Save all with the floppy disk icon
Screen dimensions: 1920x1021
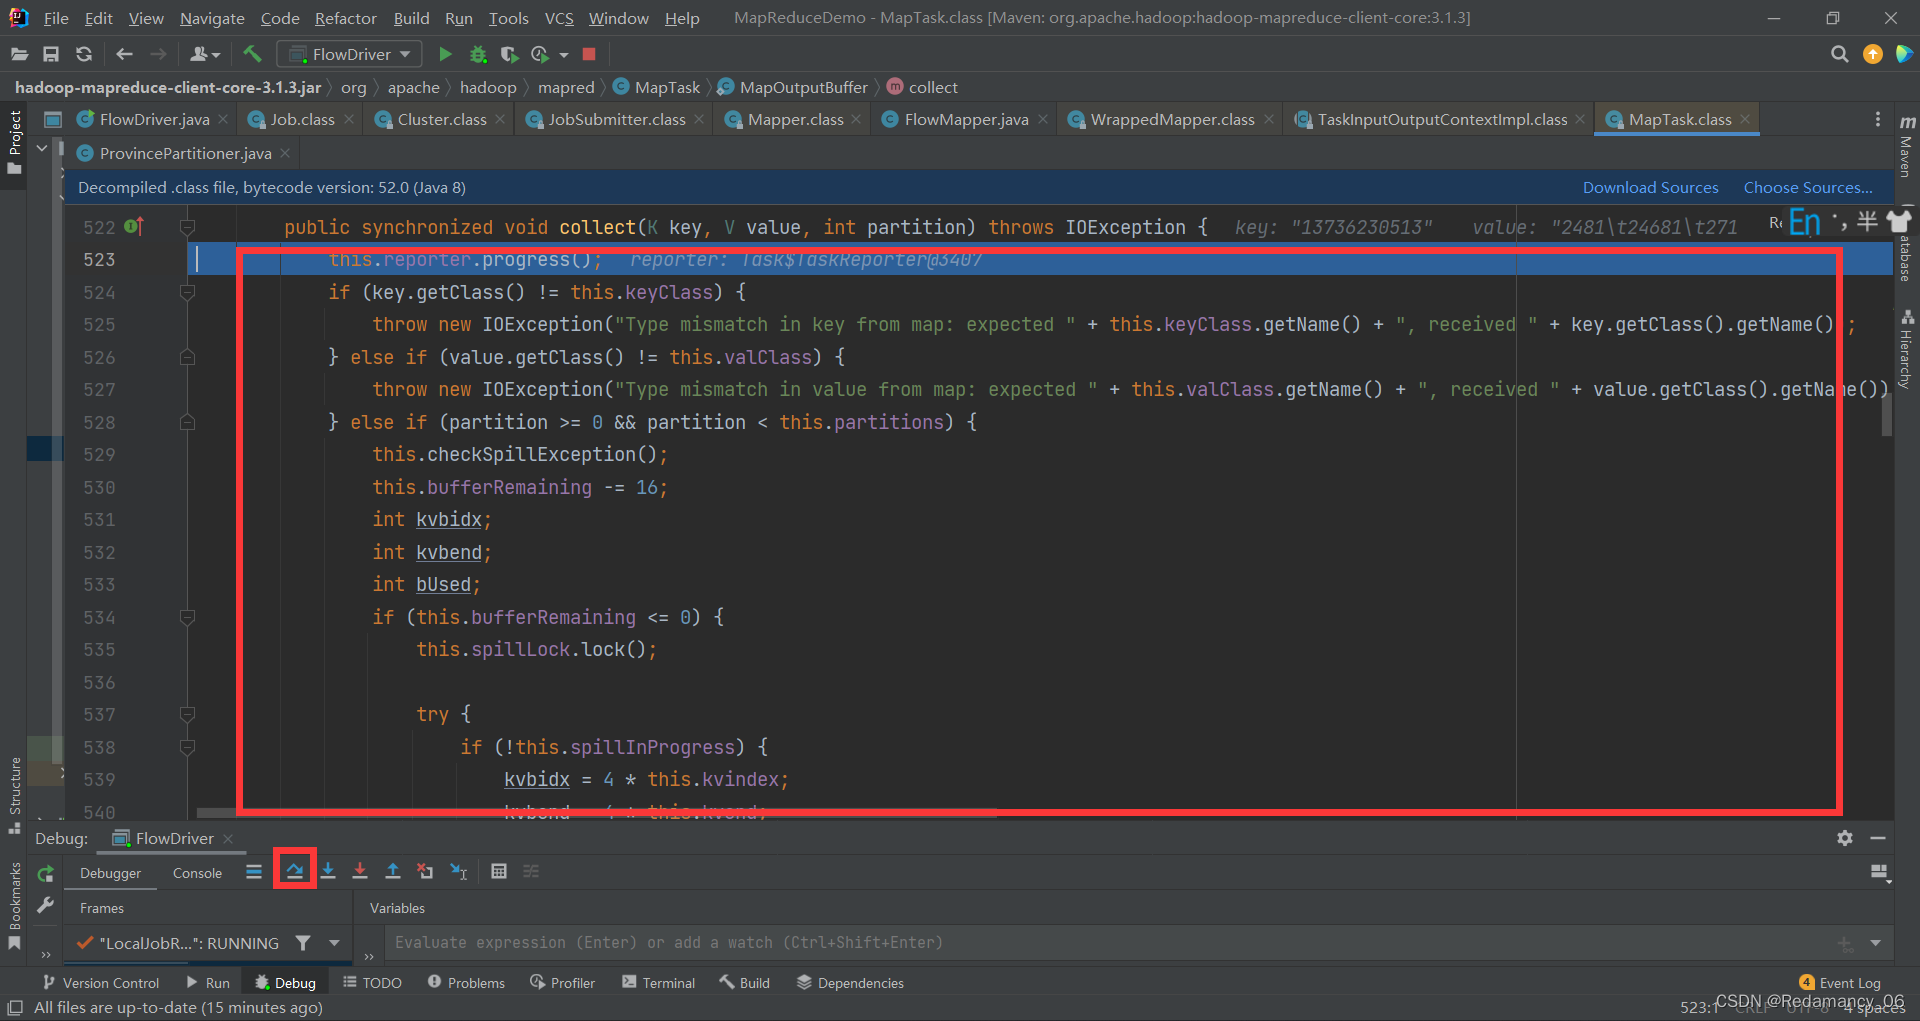click(51, 54)
